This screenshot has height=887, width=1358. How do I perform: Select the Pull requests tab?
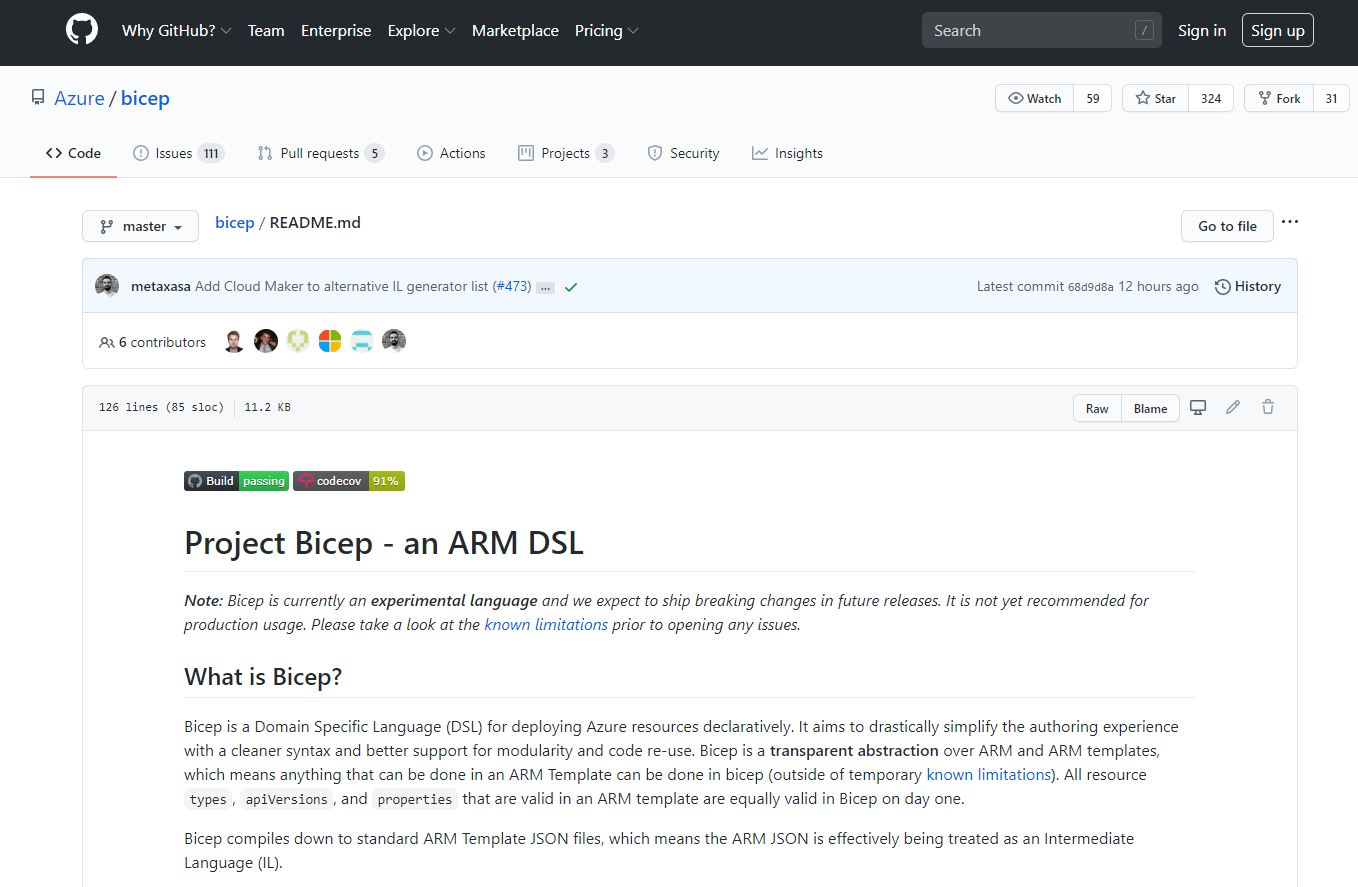click(x=320, y=153)
